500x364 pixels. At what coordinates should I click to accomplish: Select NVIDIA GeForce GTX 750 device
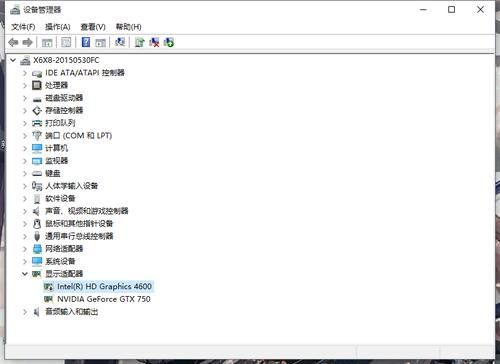tap(104, 299)
